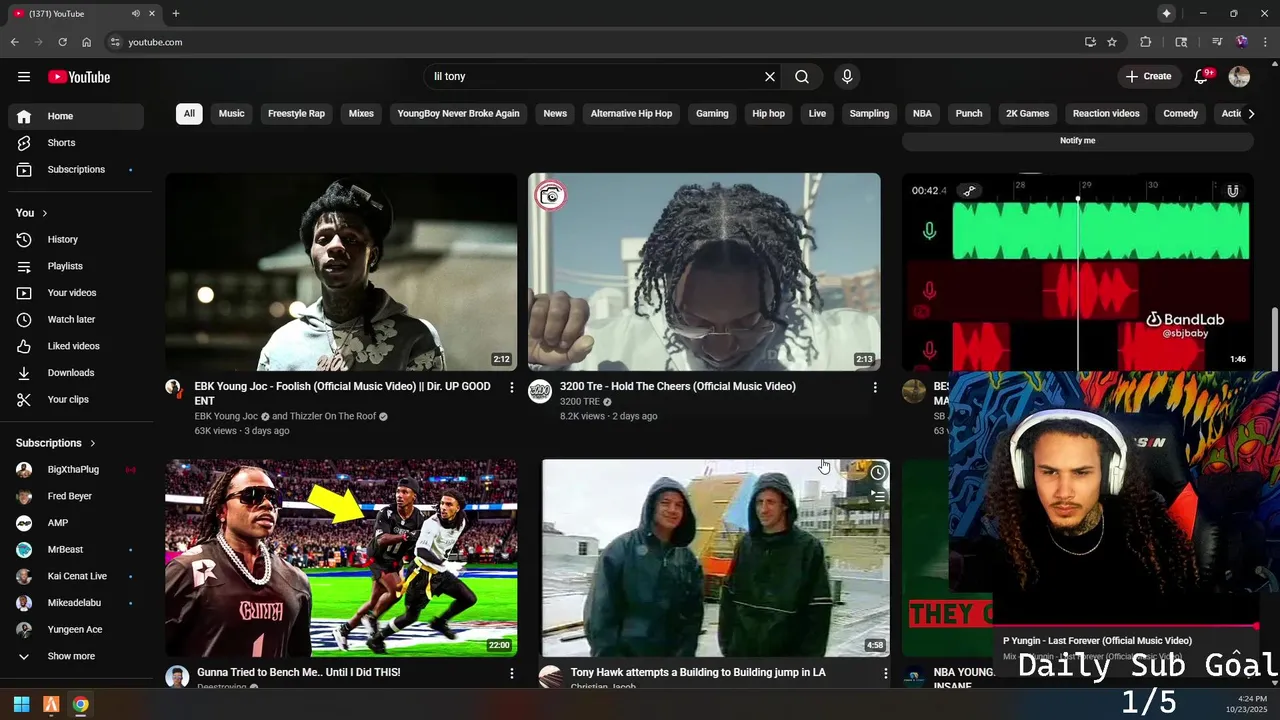Screen dimensions: 1280x720
Task: Add Tony Hawk video to queue
Action: pyautogui.click(x=877, y=496)
